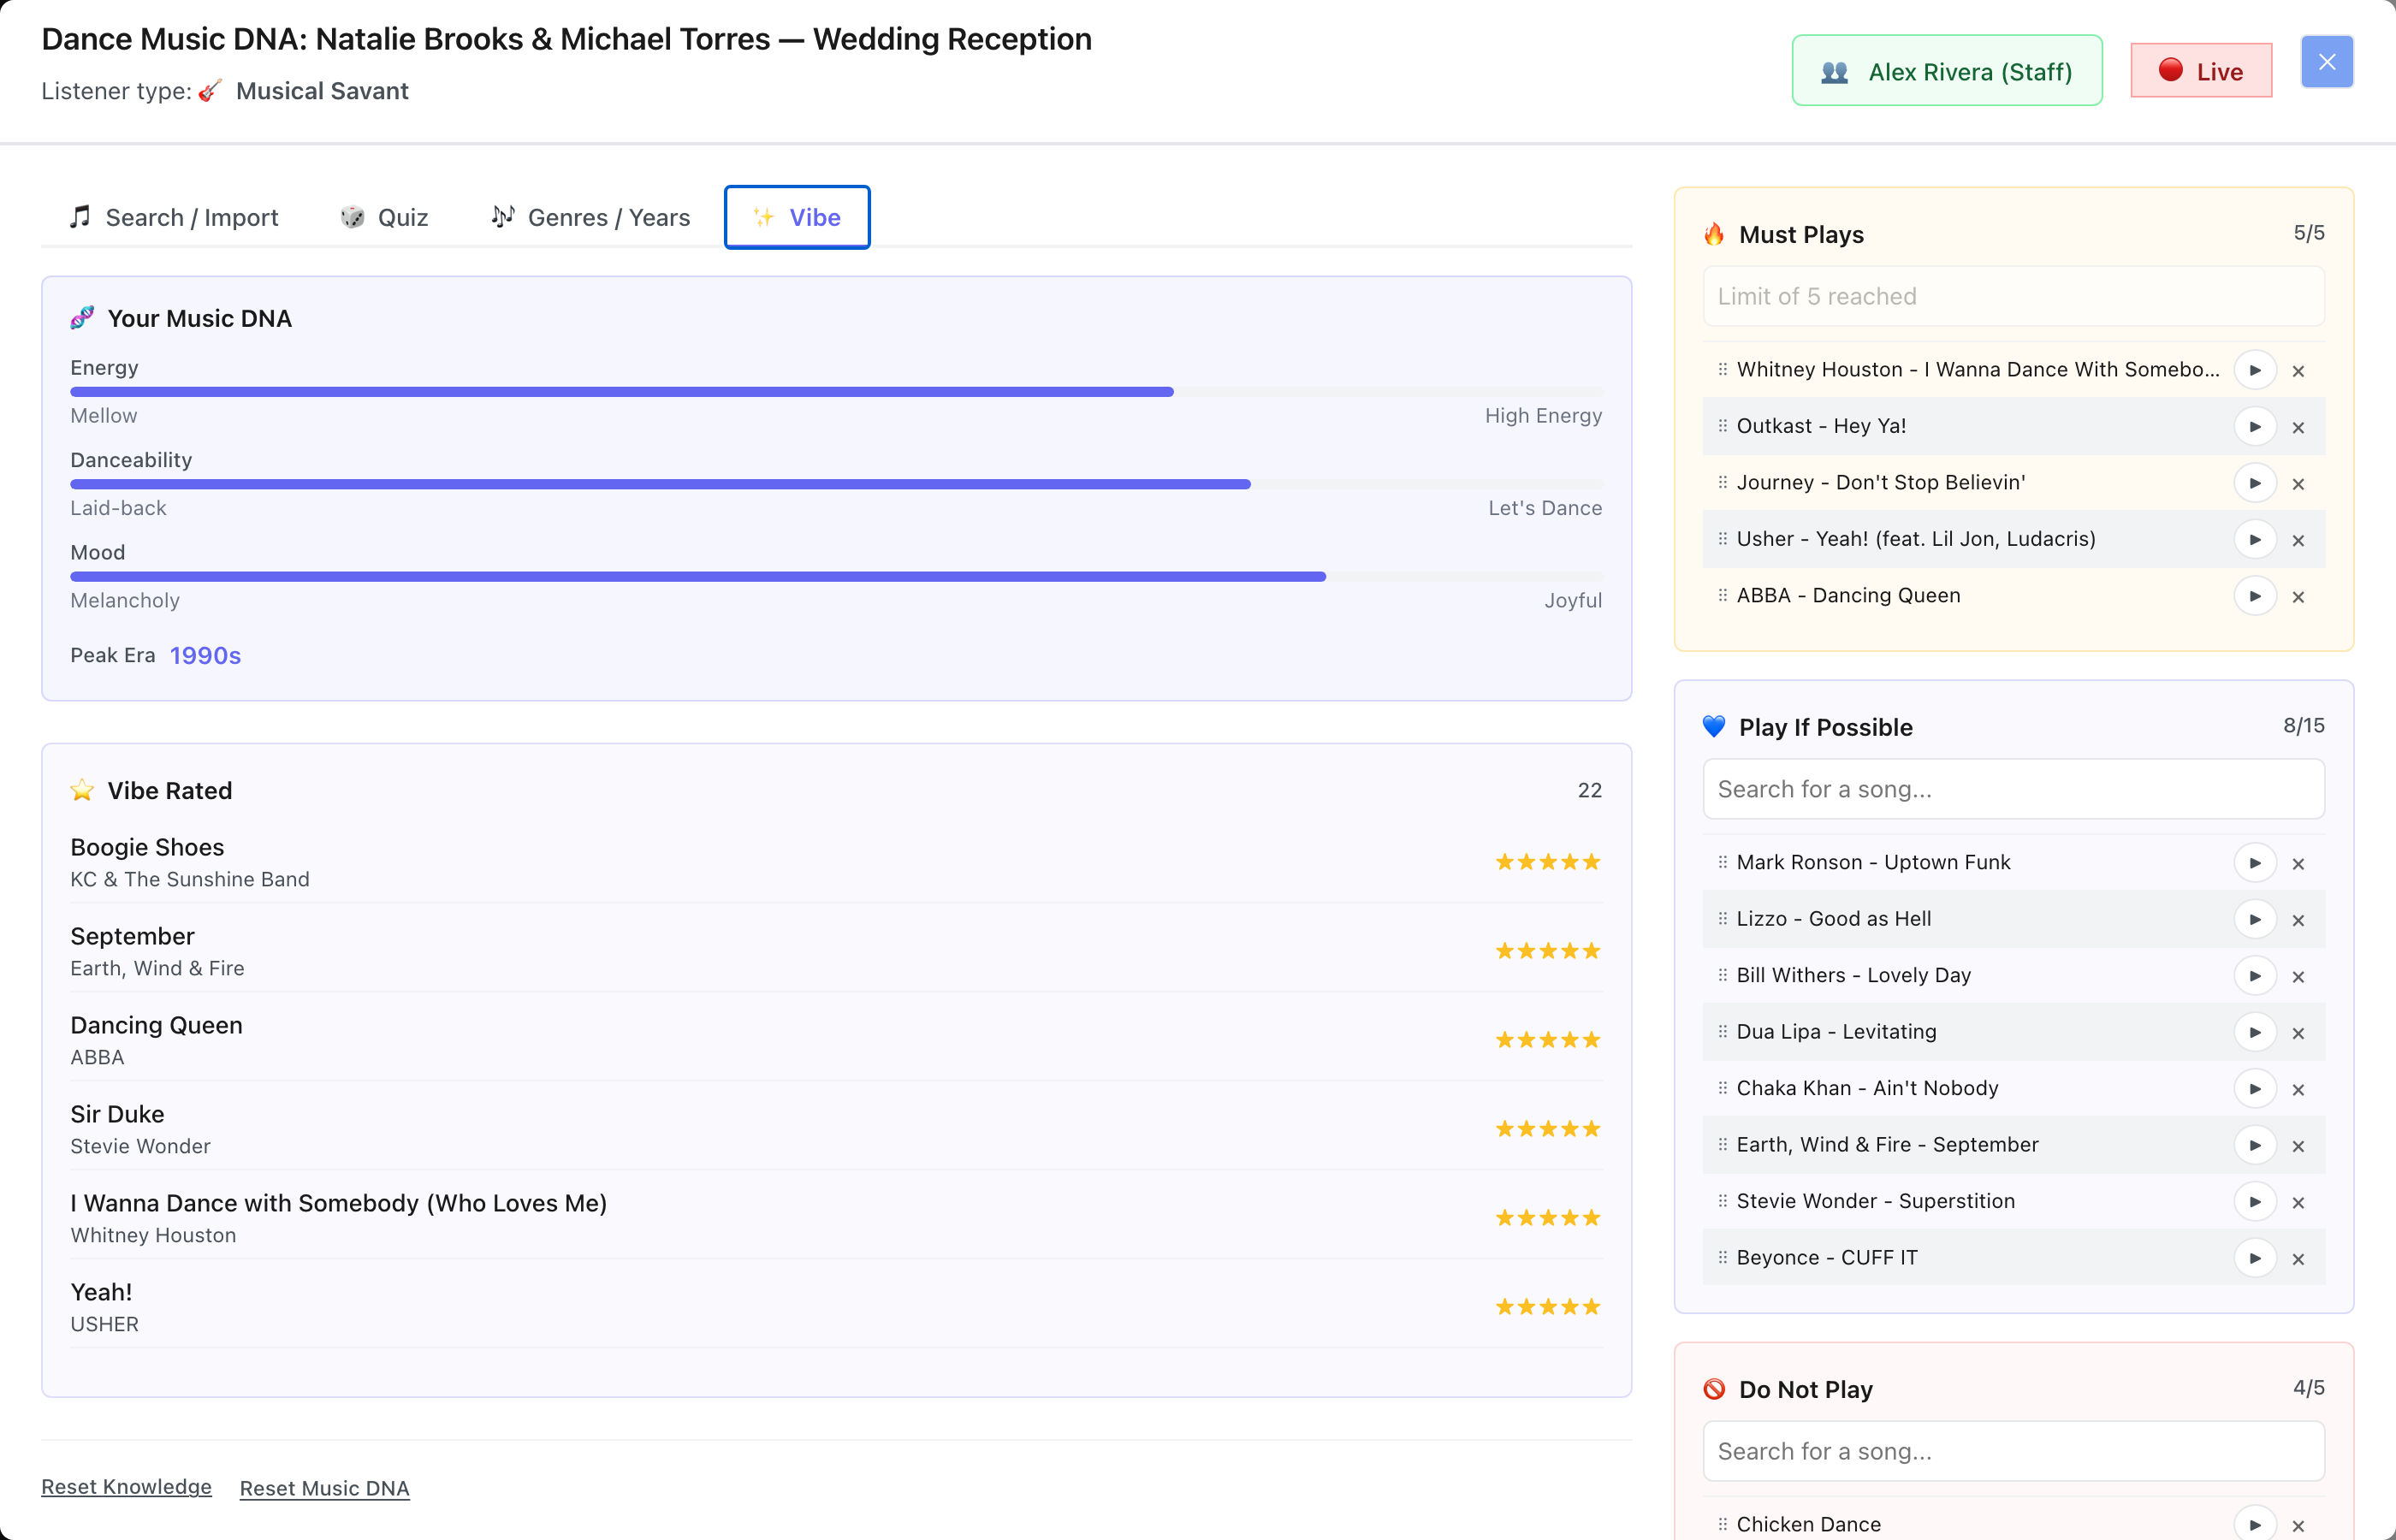This screenshot has height=1540, width=2396.
Task: Remove Usher - Yeah! from Must Plays
Action: click(2298, 541)
